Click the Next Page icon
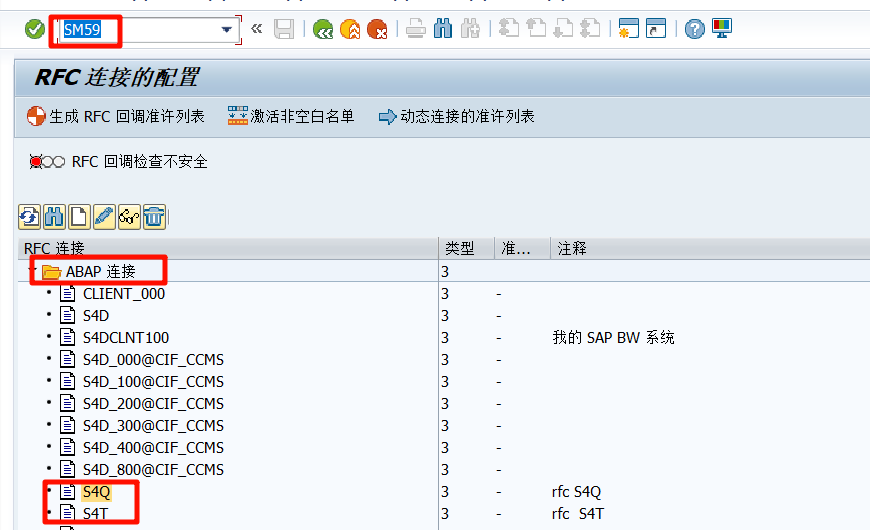The height and width of the screenshot is (530, 870). (563, 29)
